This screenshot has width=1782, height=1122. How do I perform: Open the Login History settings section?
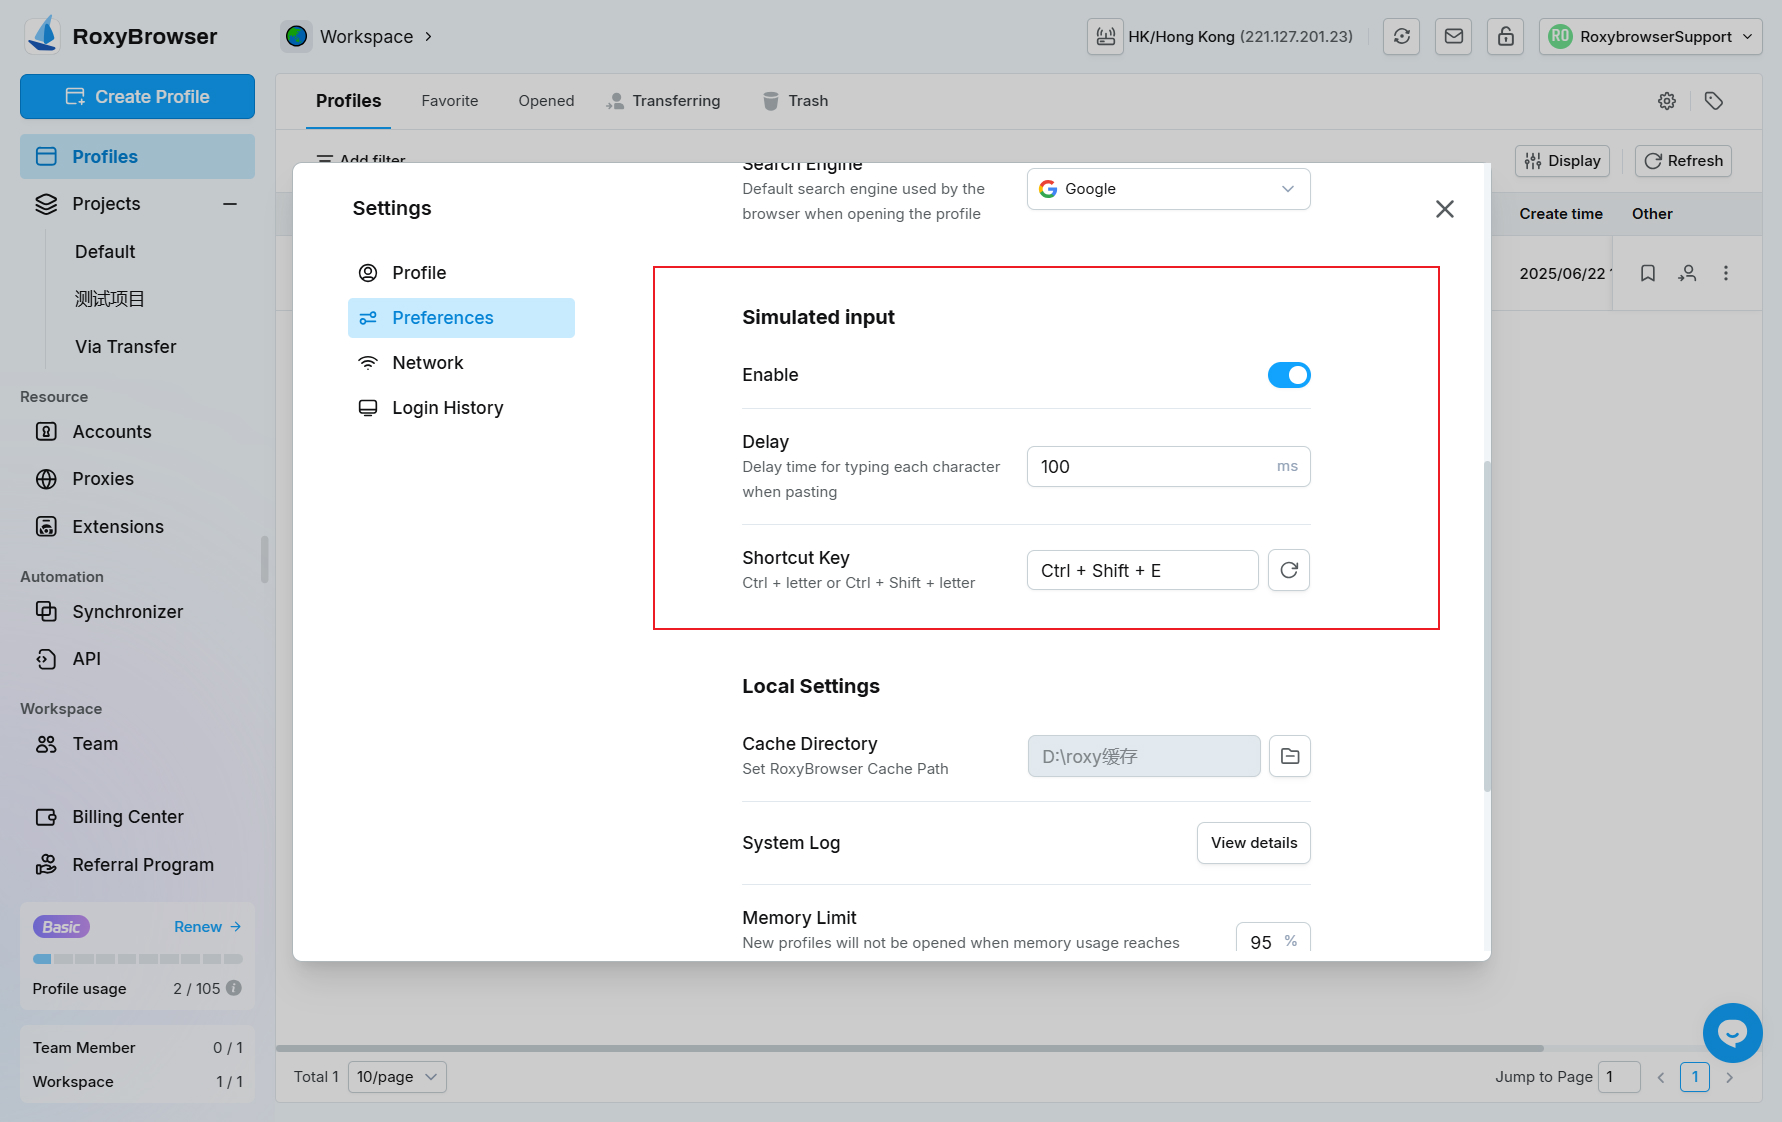447,408
